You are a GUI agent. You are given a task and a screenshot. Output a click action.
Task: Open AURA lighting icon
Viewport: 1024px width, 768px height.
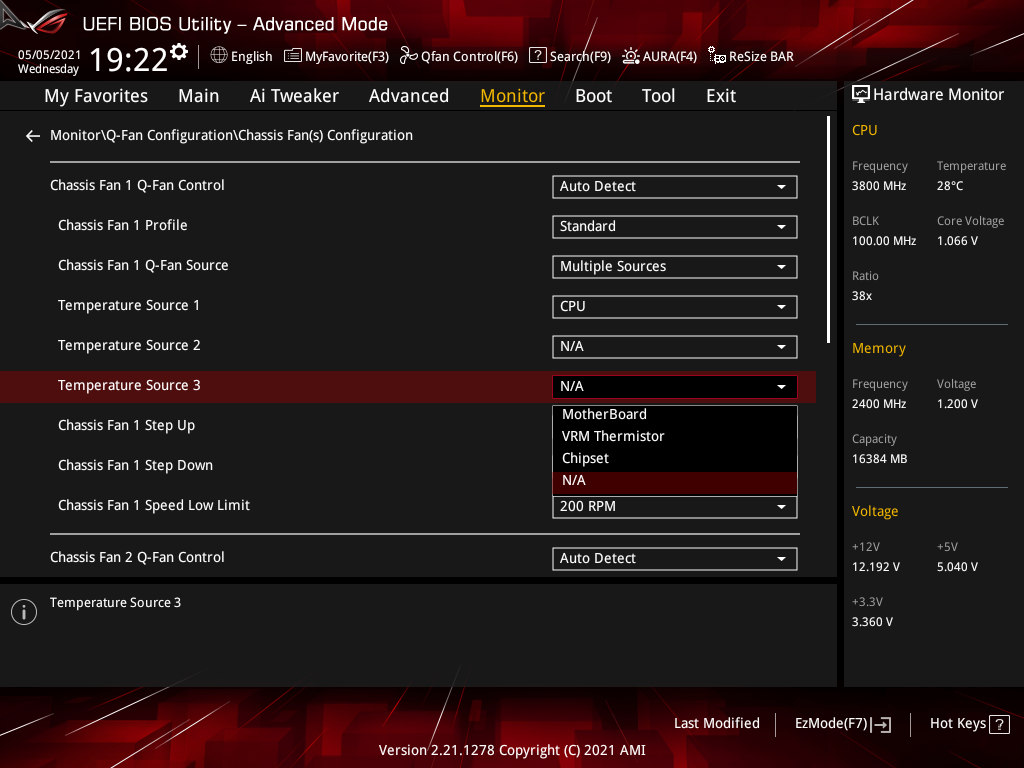[630, 56]
